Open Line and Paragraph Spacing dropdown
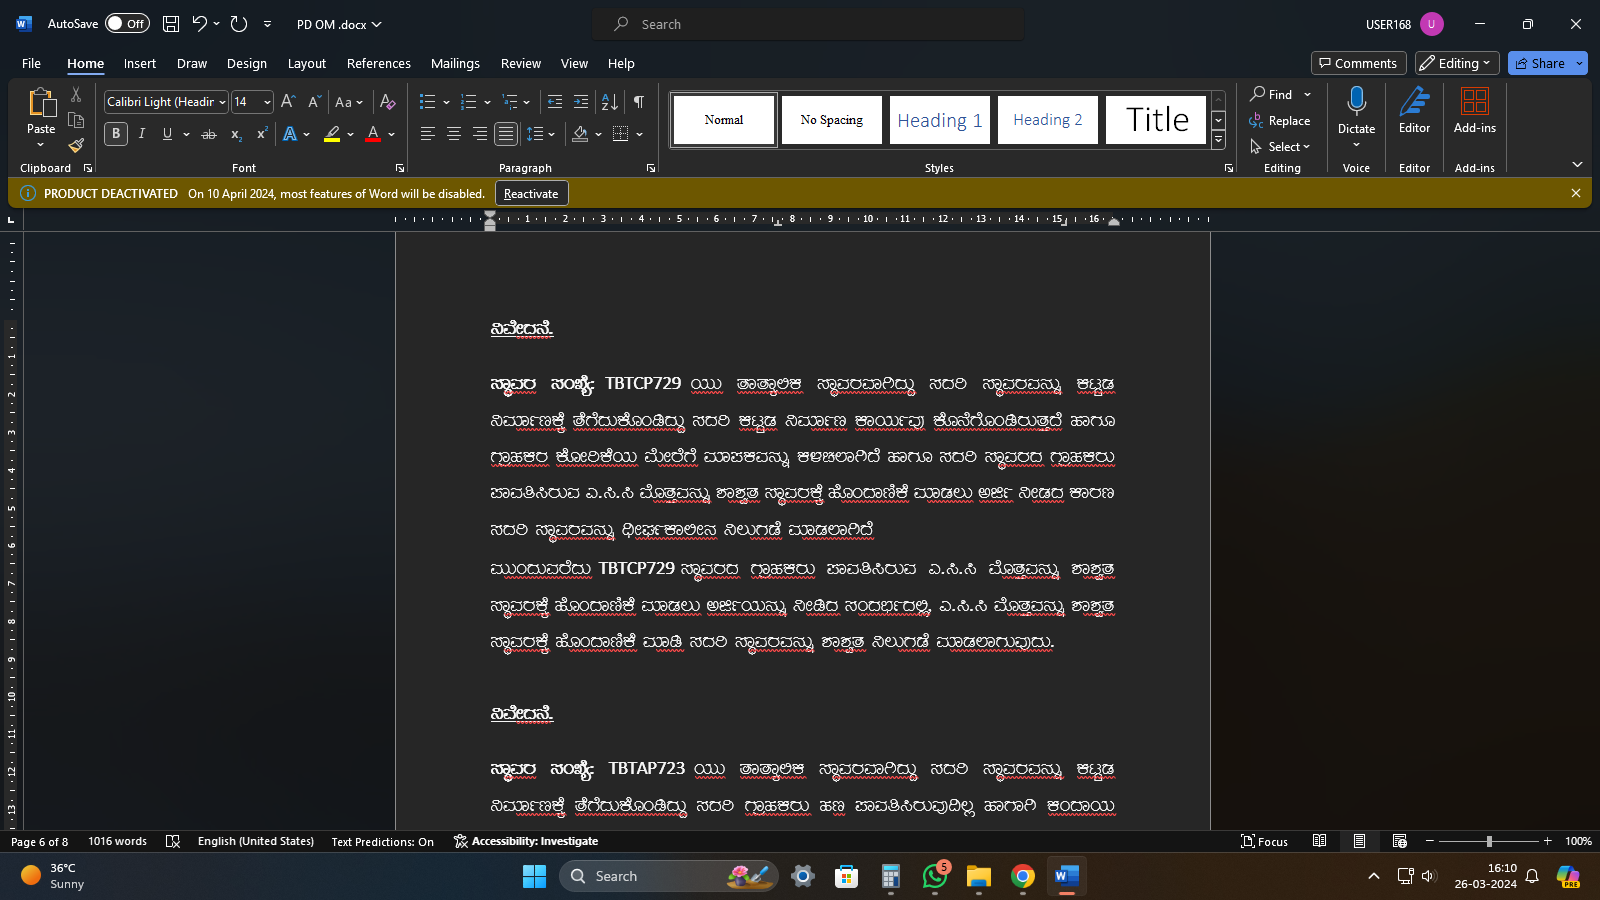The image size is (1600, 900). [541, 134]
